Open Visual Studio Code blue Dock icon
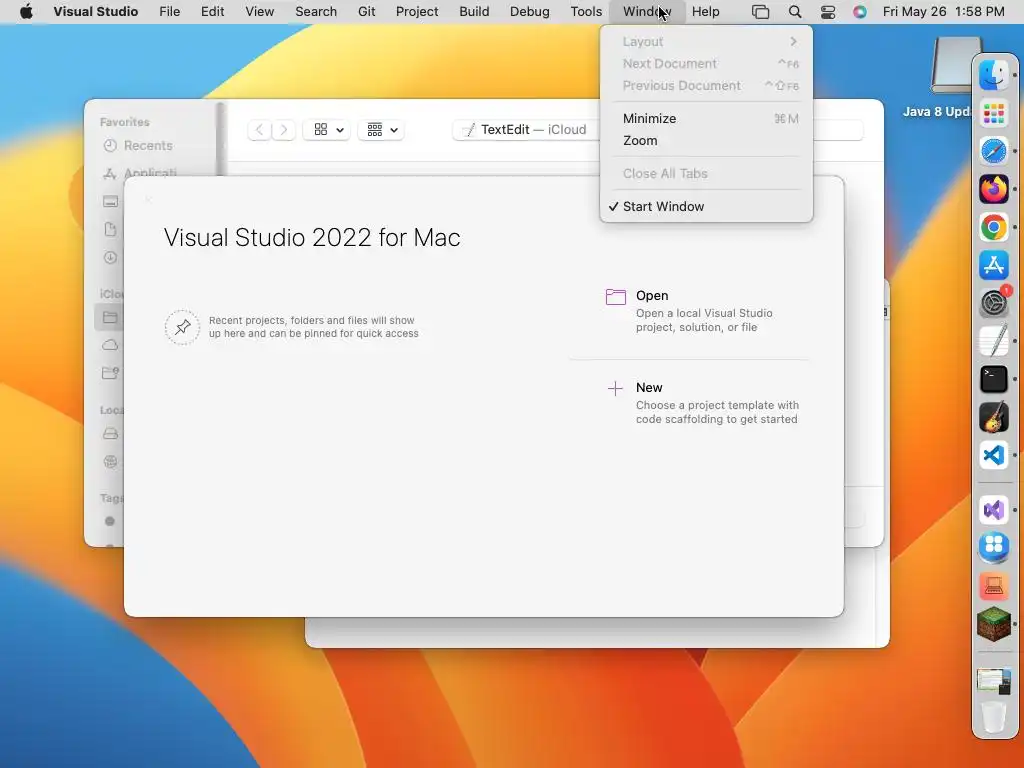The height and width of the screenshot is (768, 1024). point(994,455)
